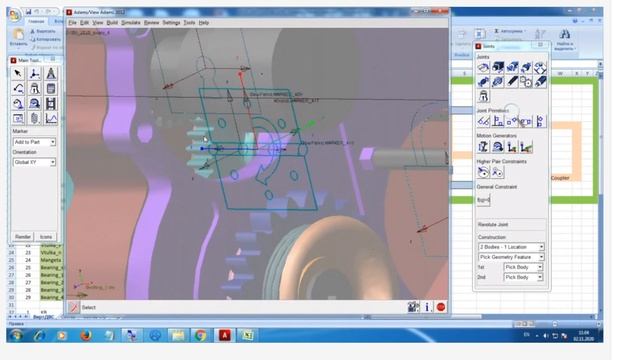Image resolution: width=640 pixels, height=360 pixels.
Task: Click the Excel zoom slider in status bar
Action: 554,324
